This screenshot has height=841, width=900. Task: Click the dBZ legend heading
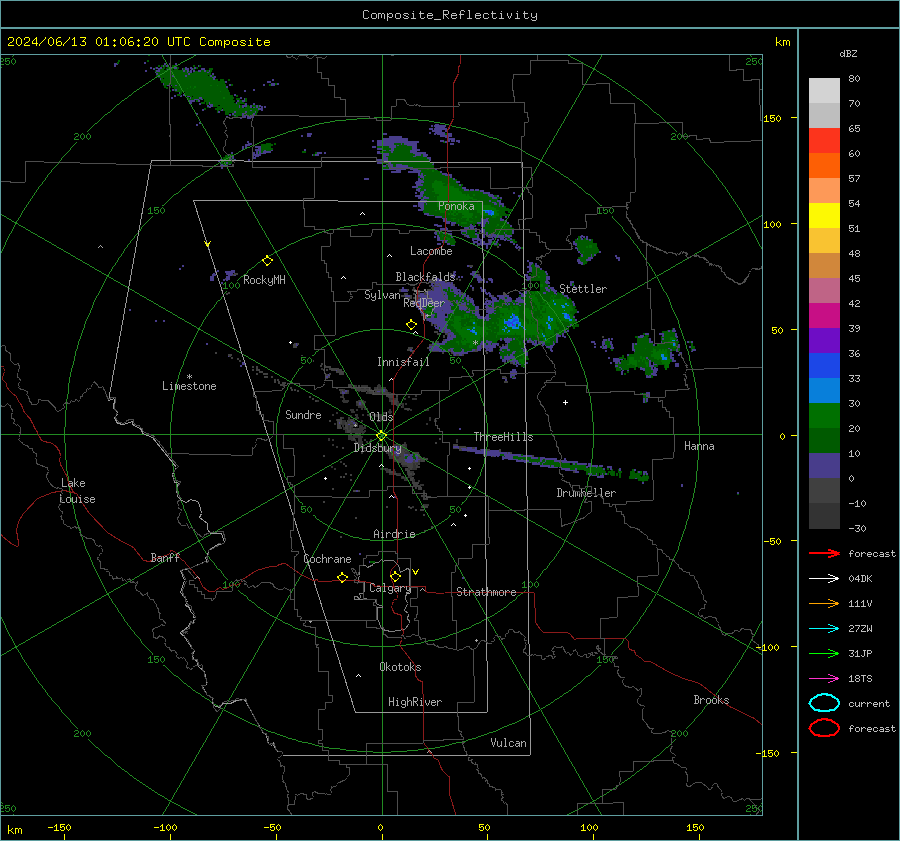pyautogui.click(x=848, y=53)
